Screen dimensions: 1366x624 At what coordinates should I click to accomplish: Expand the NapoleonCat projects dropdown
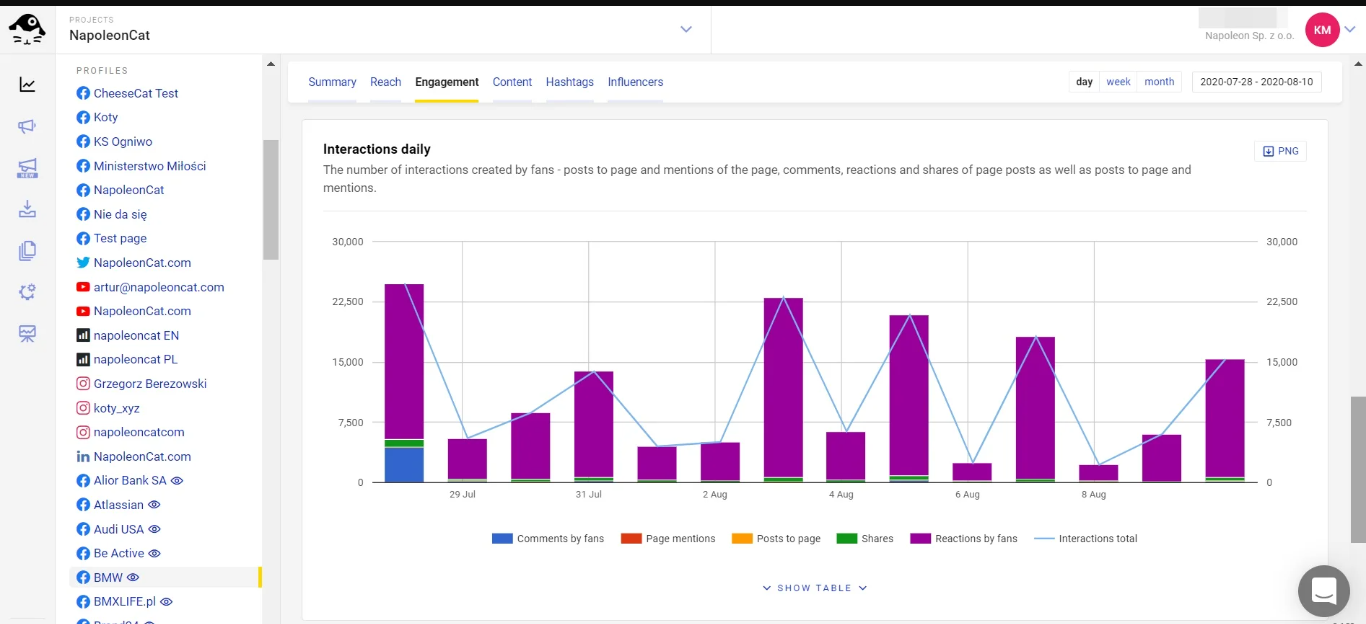click(686, 29)
